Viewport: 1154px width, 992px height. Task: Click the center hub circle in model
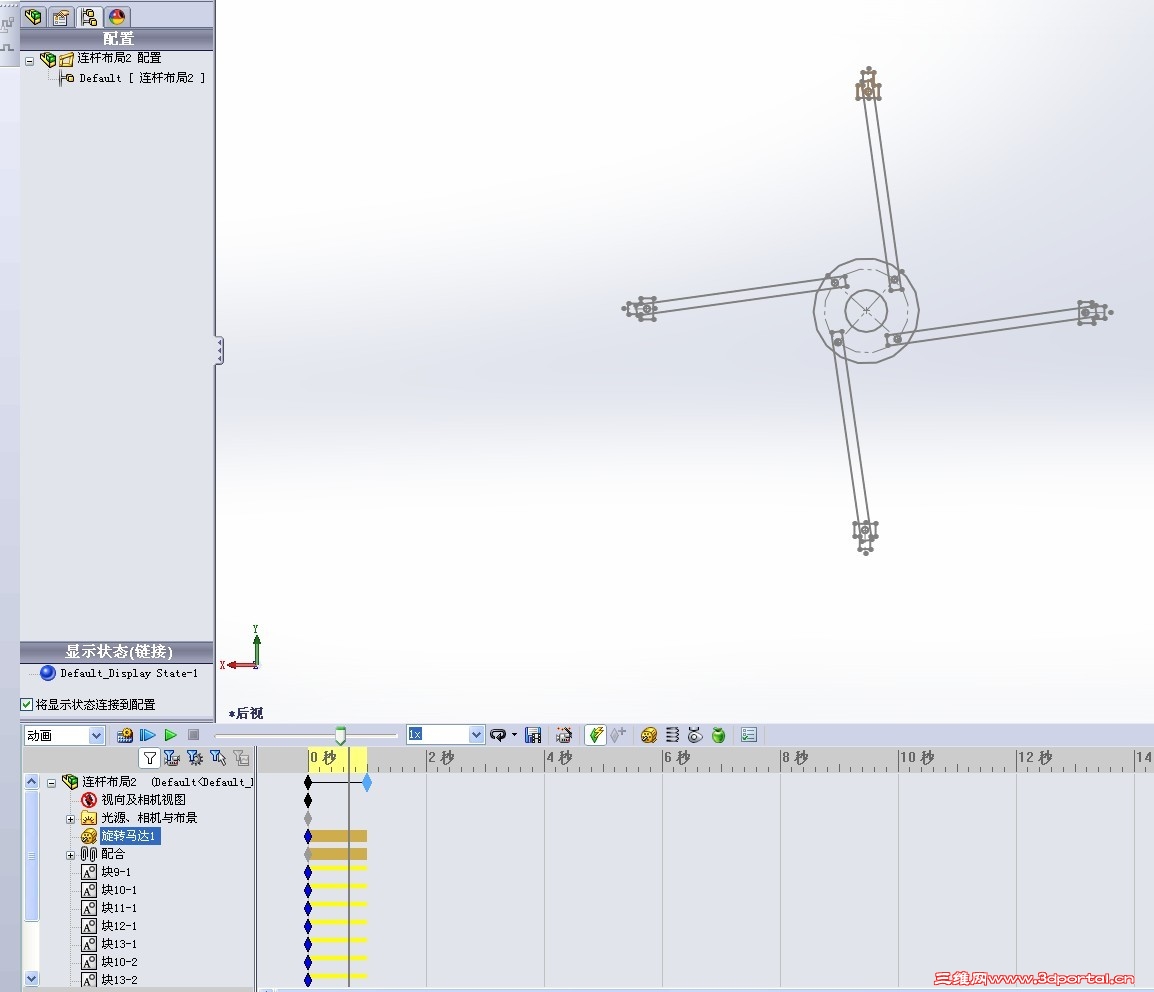pyautogui.click(x=866, y=311)
